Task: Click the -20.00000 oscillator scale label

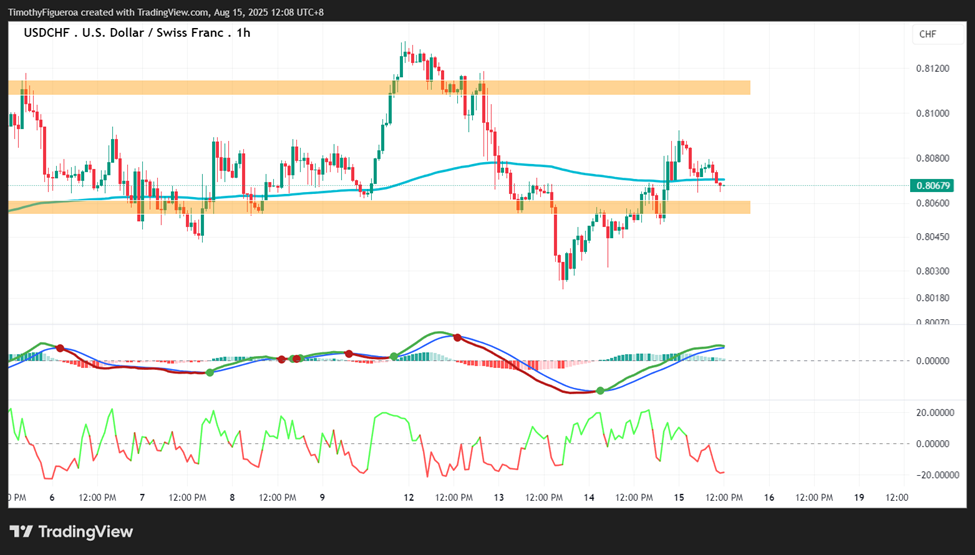Action: pyautogui.click(x=936, y=475)
